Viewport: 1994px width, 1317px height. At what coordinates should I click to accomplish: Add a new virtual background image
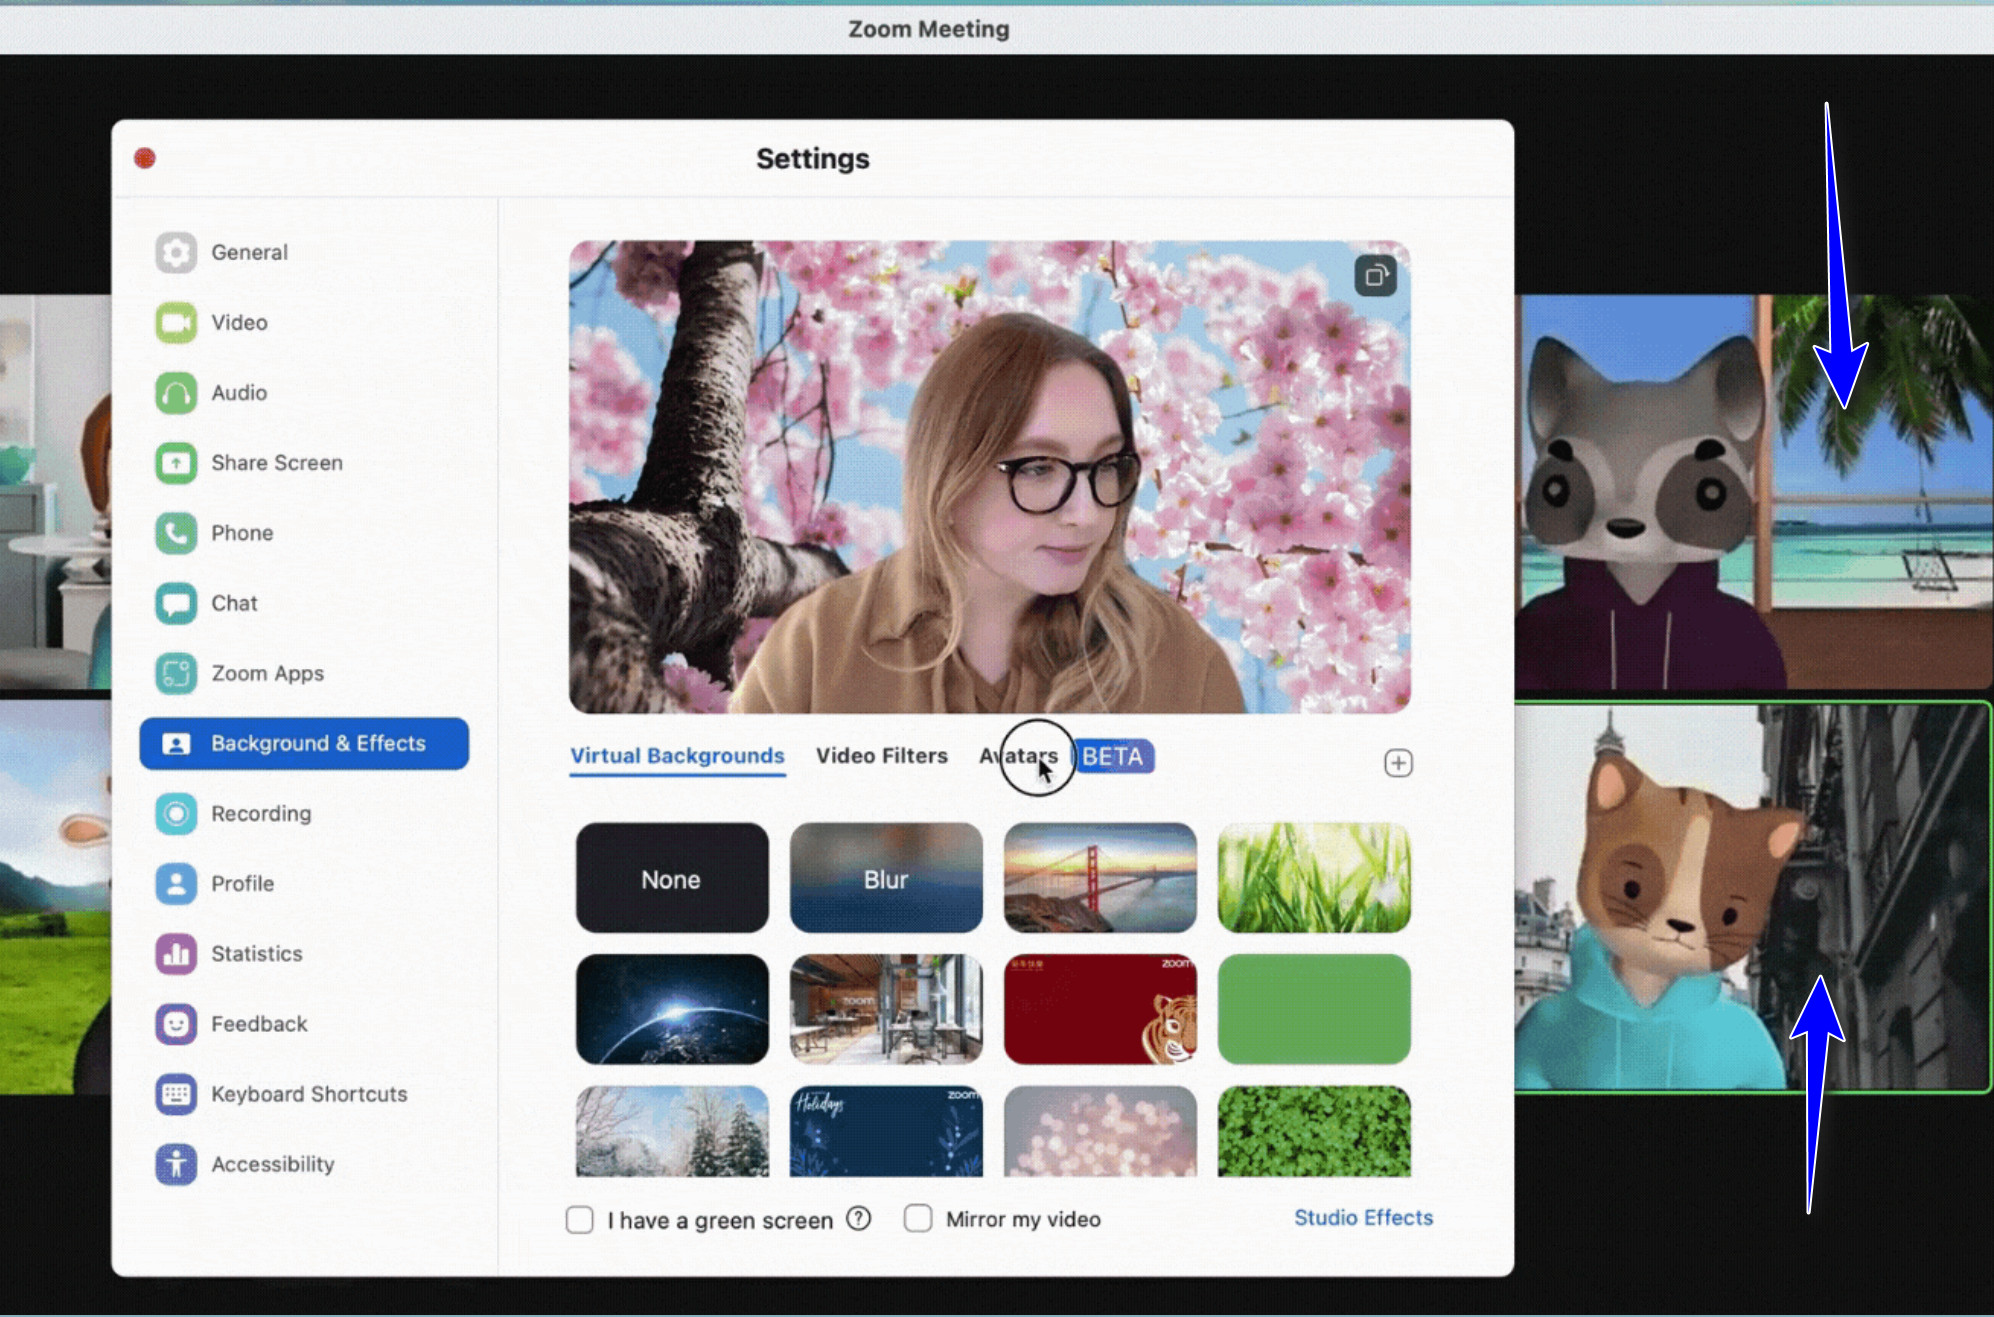[1398, 763]
